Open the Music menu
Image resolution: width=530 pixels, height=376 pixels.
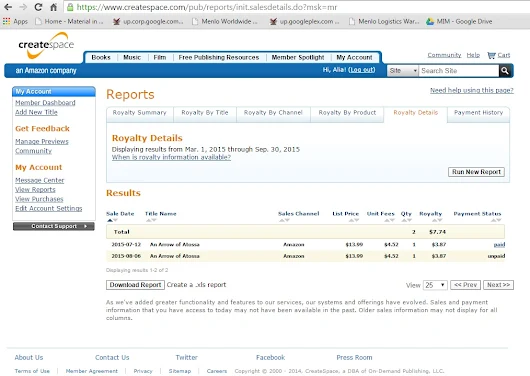pos(132,57)
